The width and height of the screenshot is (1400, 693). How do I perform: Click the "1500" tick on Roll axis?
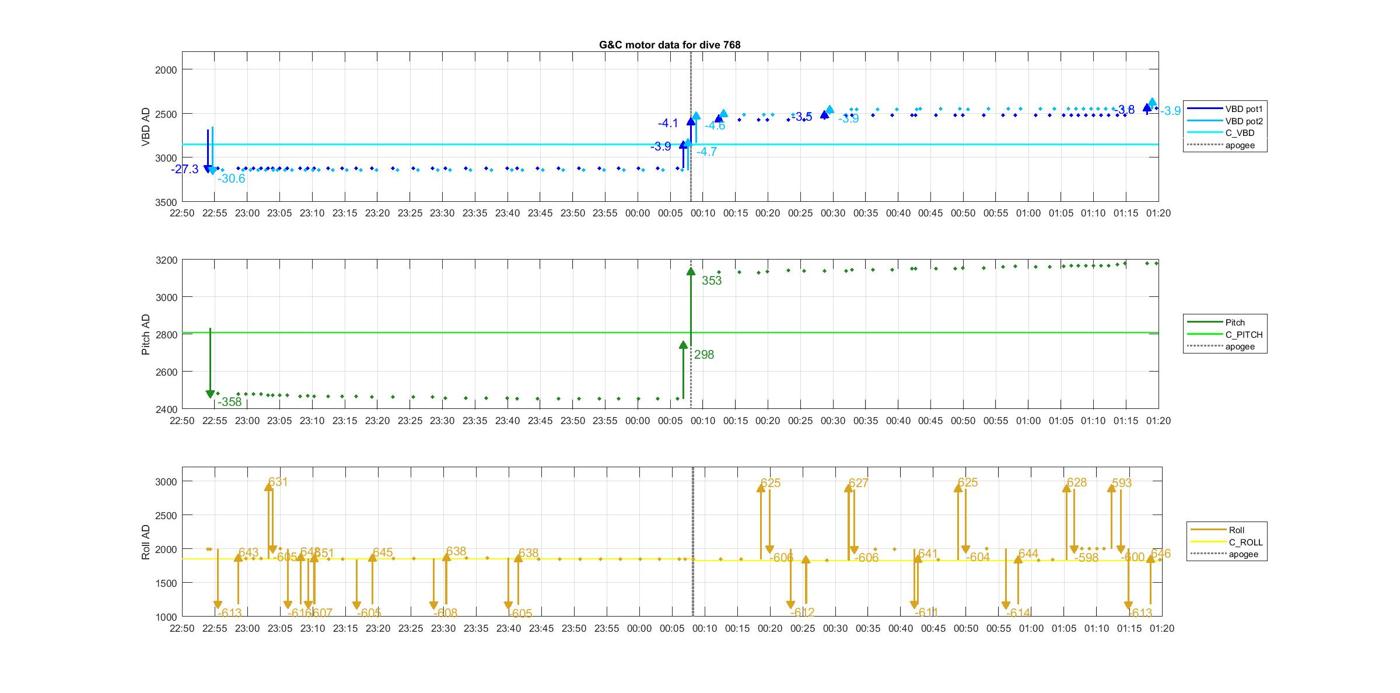(166, 583)
